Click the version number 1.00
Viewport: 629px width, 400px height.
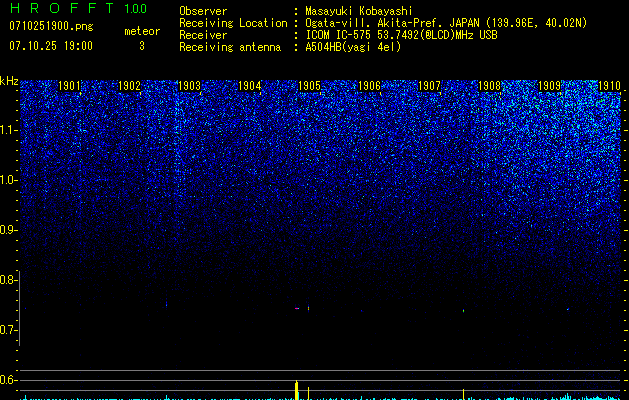point(136,8)
